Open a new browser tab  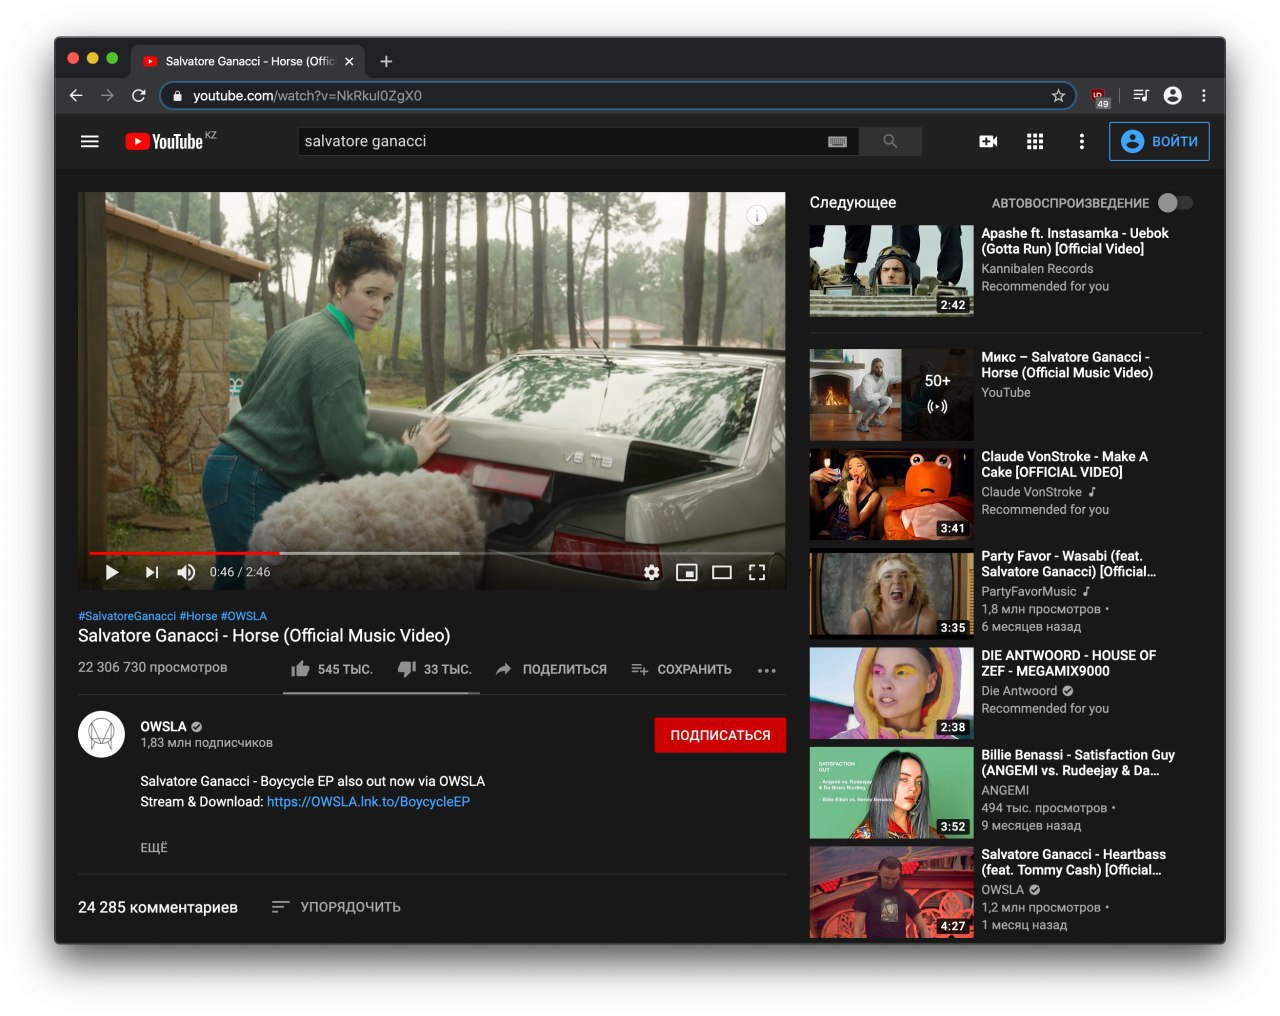click(386, 61)
